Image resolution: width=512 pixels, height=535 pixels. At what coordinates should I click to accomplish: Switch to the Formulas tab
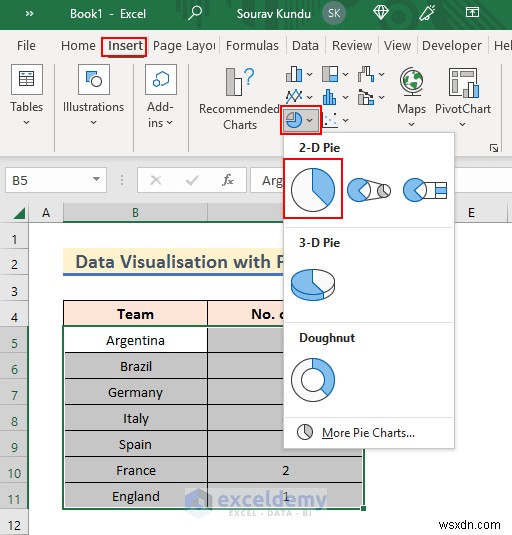(x=252, y=46)
